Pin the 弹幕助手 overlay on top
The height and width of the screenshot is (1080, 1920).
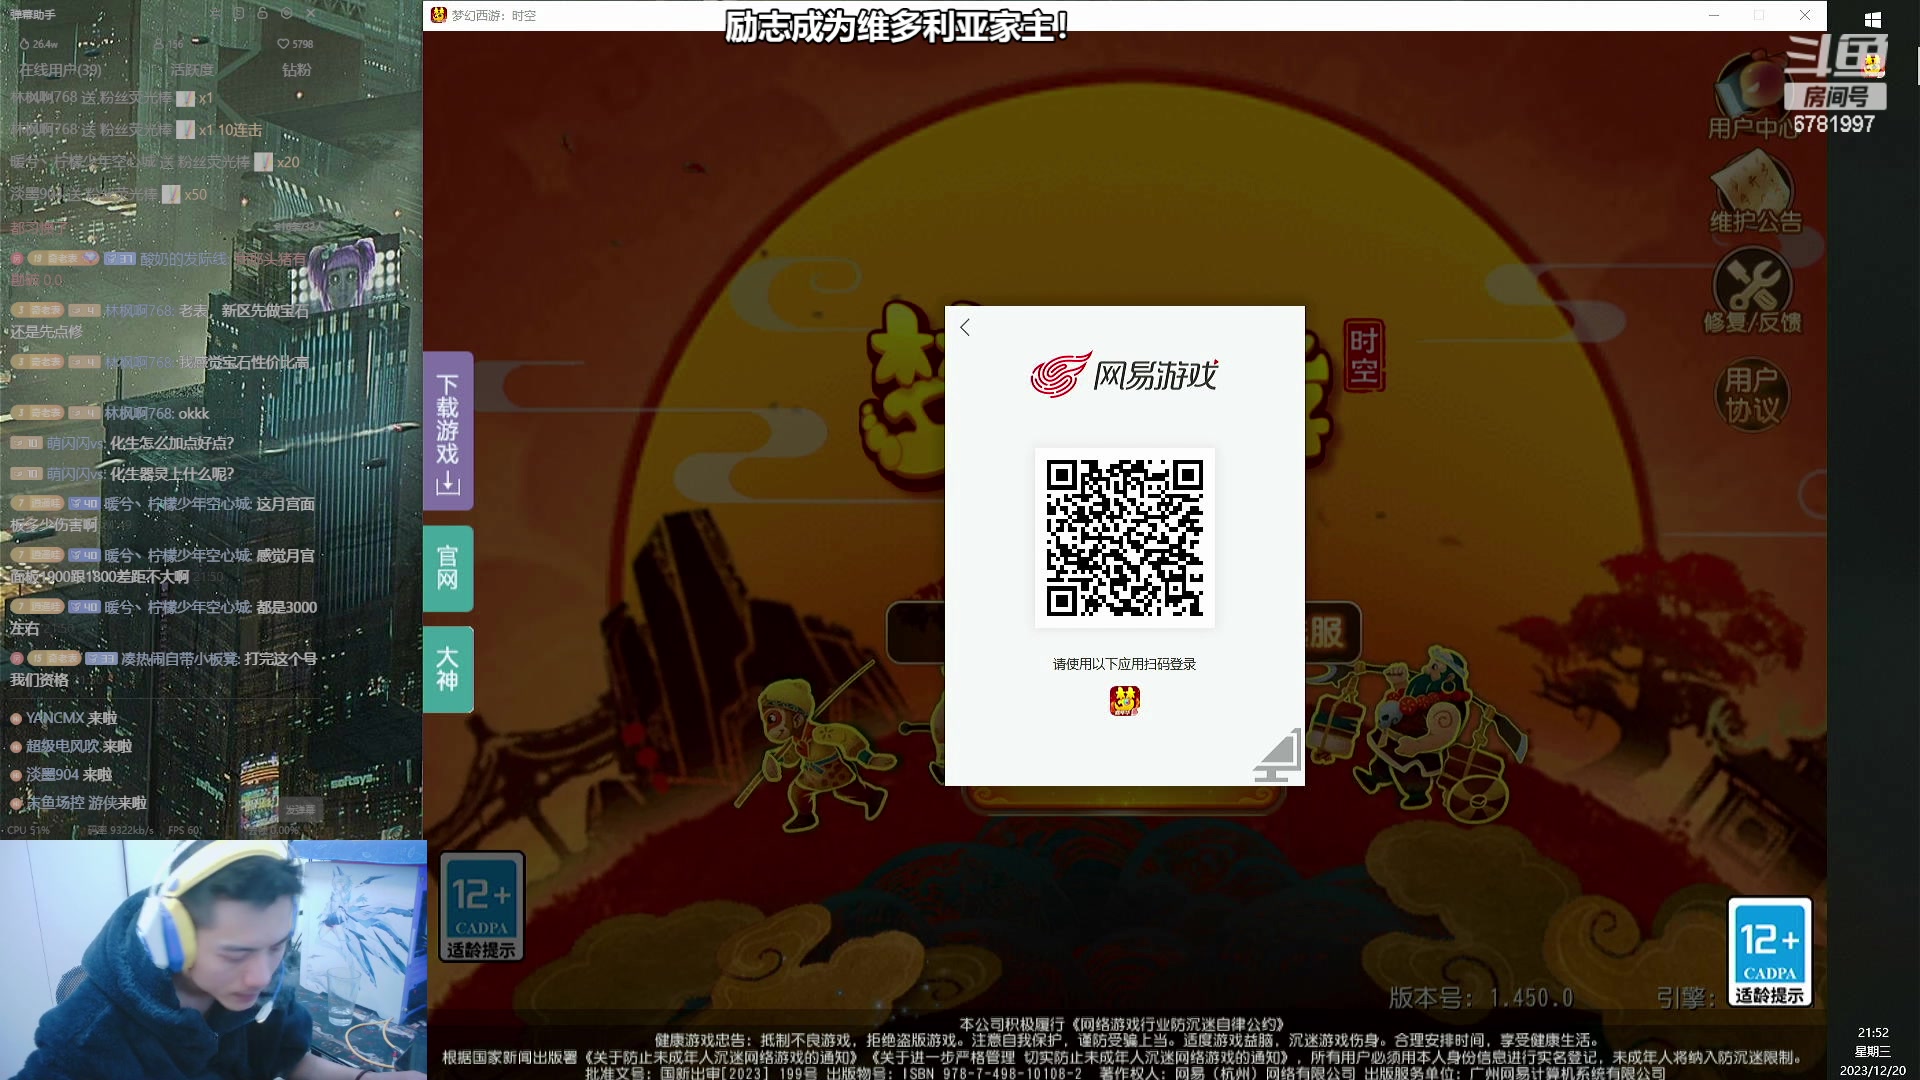click(x=214, y=14)
